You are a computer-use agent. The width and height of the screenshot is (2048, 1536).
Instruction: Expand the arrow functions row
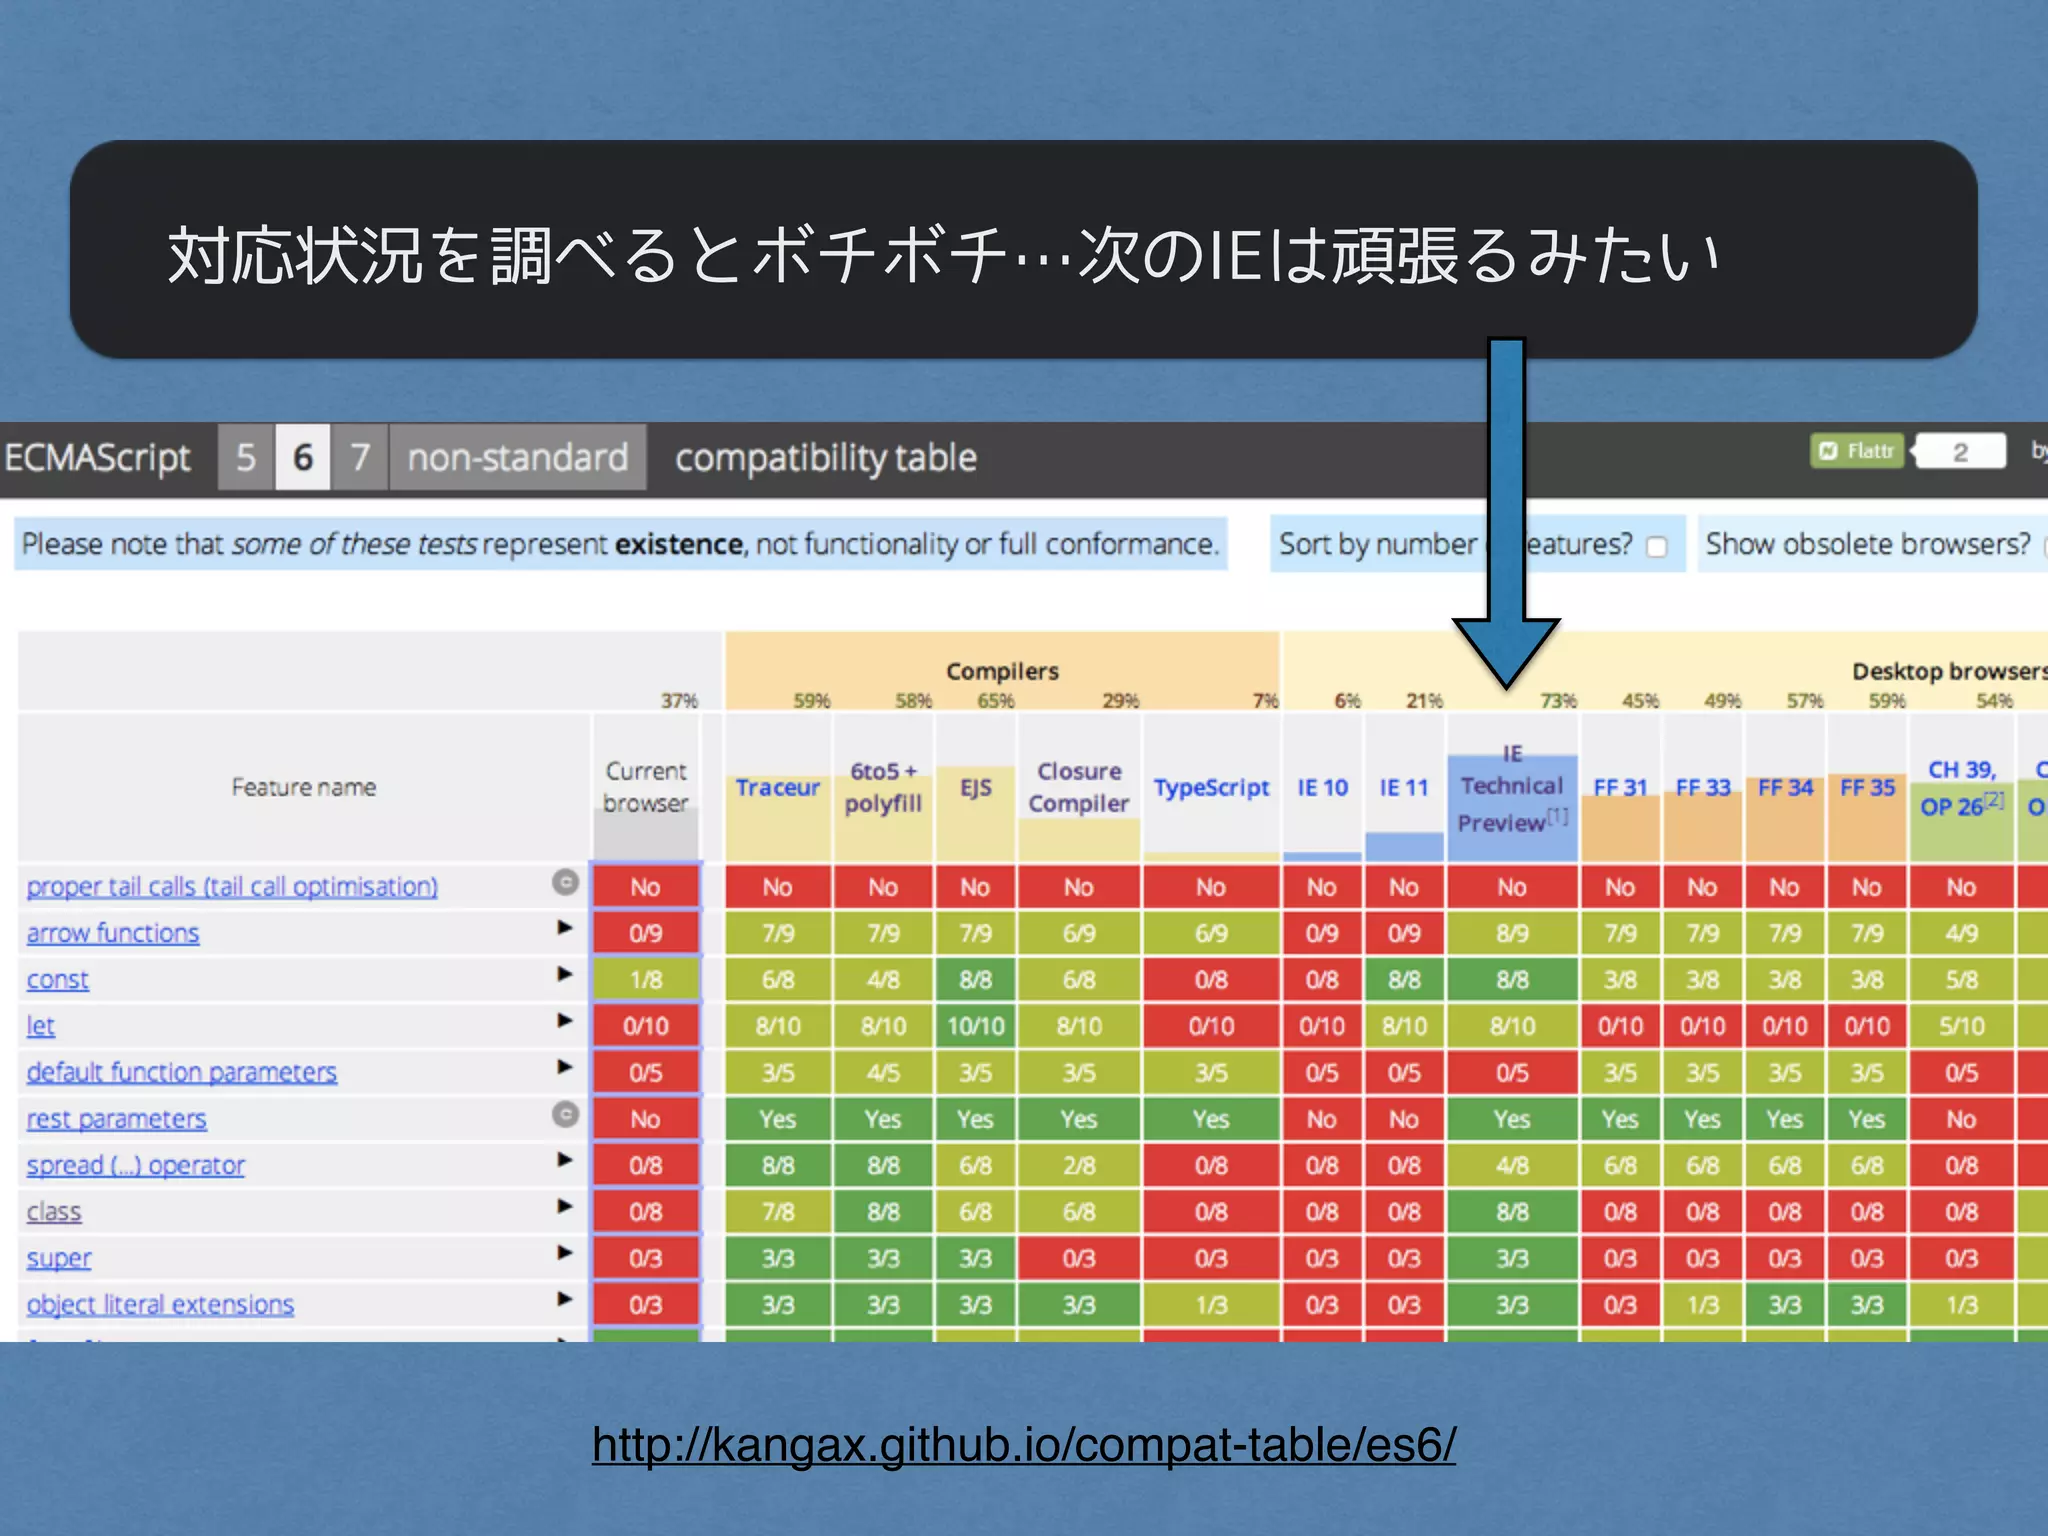565,927
